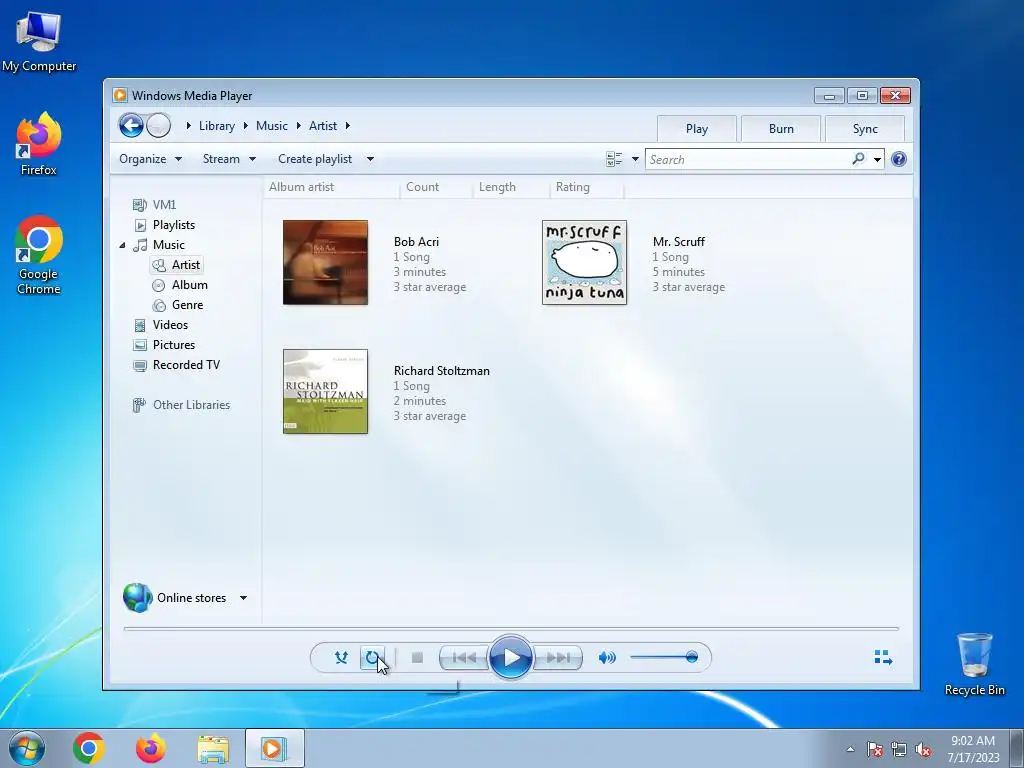1024x768 pixels.
Task: Switch to the Play tab
Action: coord(697,129)
